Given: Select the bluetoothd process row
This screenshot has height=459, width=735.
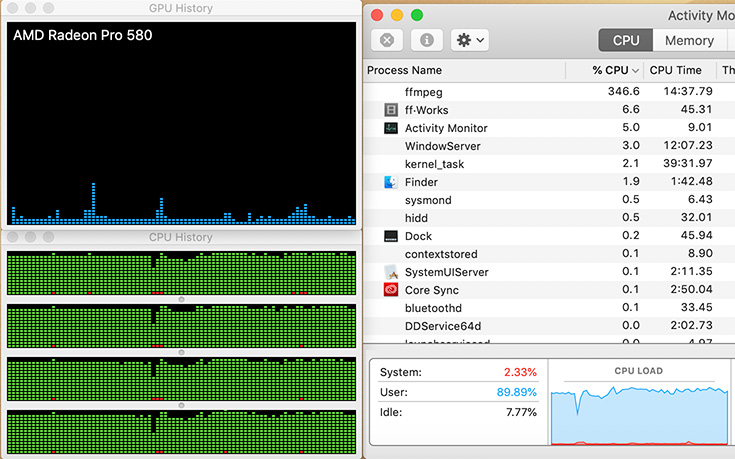Looking at the screenshot, I should pyautogui.click(x=549, y=308).
